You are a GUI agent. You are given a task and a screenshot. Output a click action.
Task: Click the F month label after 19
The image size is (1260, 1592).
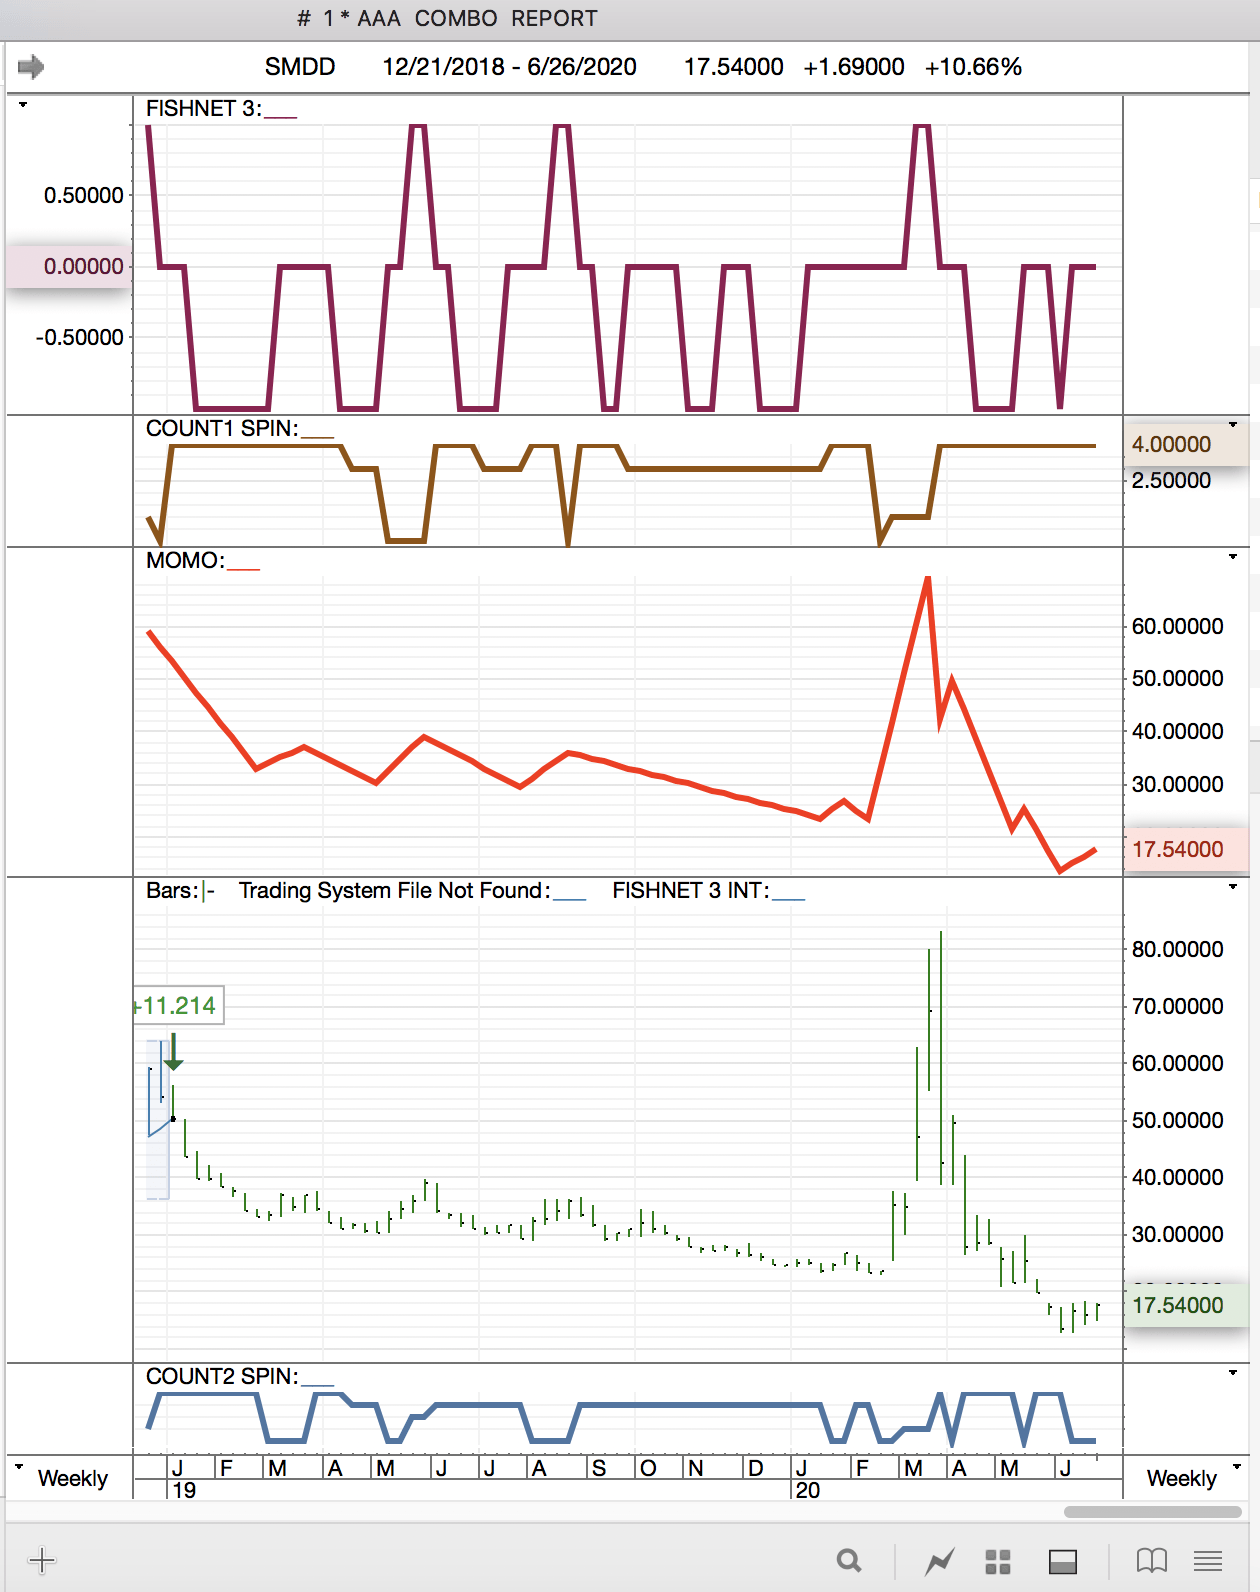227,1468
